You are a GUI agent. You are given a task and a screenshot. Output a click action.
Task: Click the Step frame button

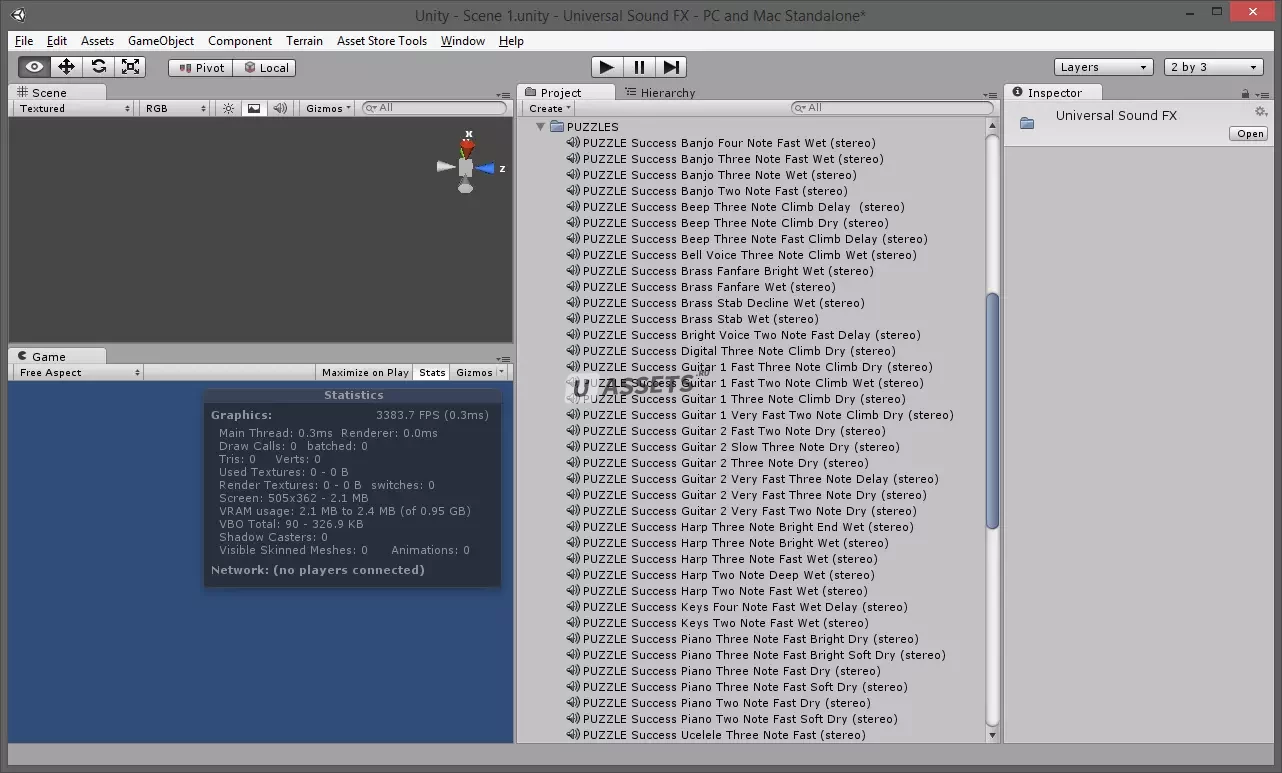[671, 67]
